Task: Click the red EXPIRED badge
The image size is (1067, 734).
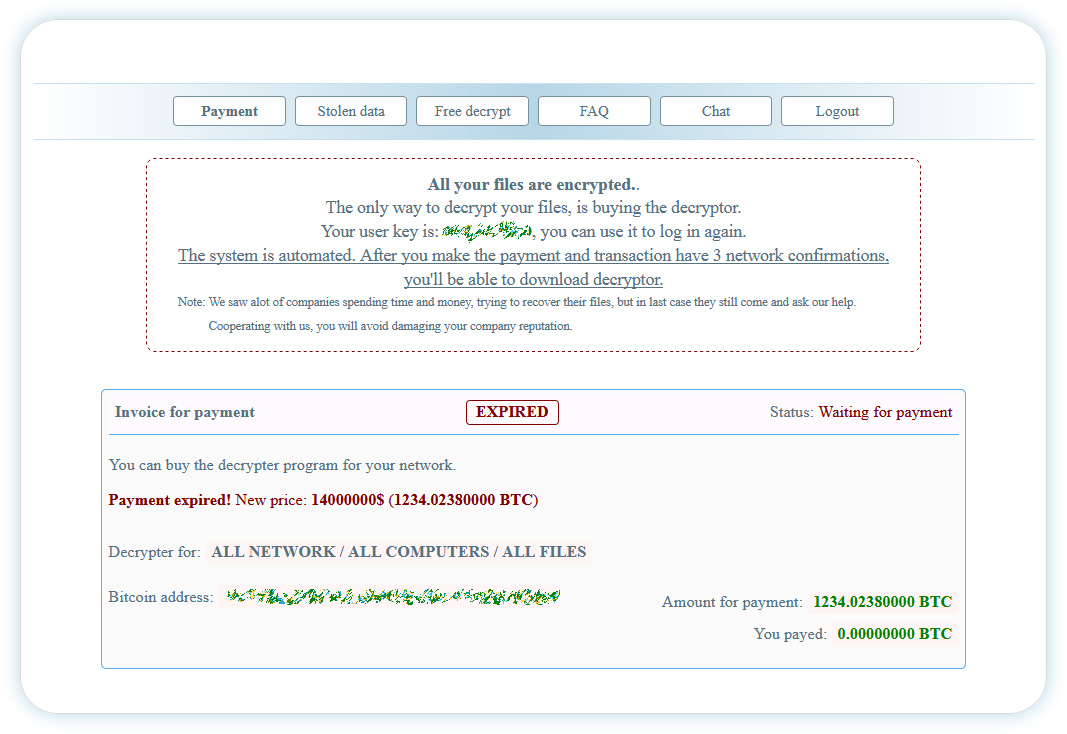Action: [x=512, y=412]
